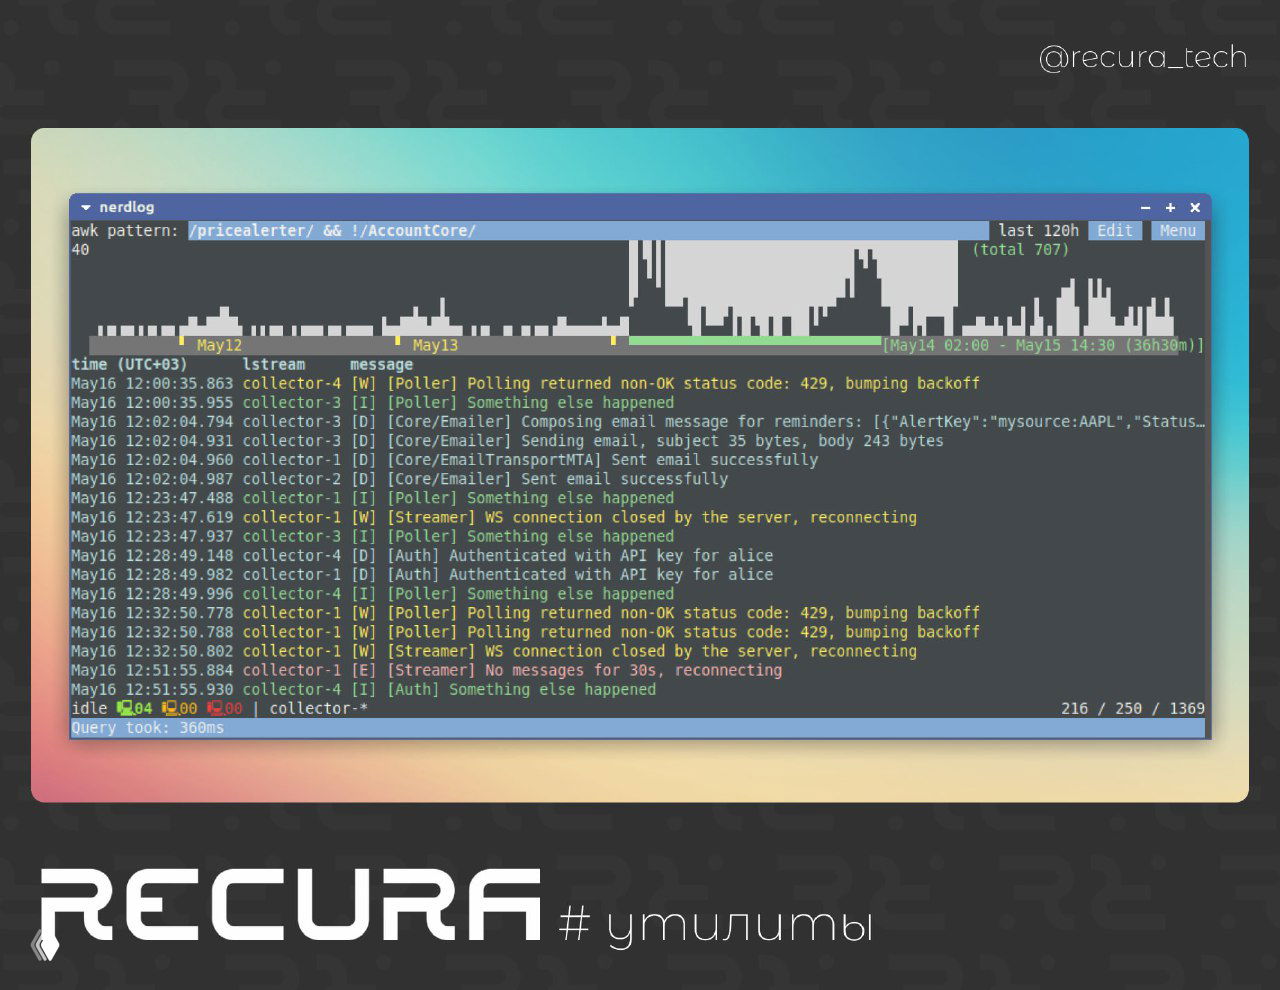Click the May13 timeline marker
Viewport: 1280px width, 990px height.
coord(436,344)
